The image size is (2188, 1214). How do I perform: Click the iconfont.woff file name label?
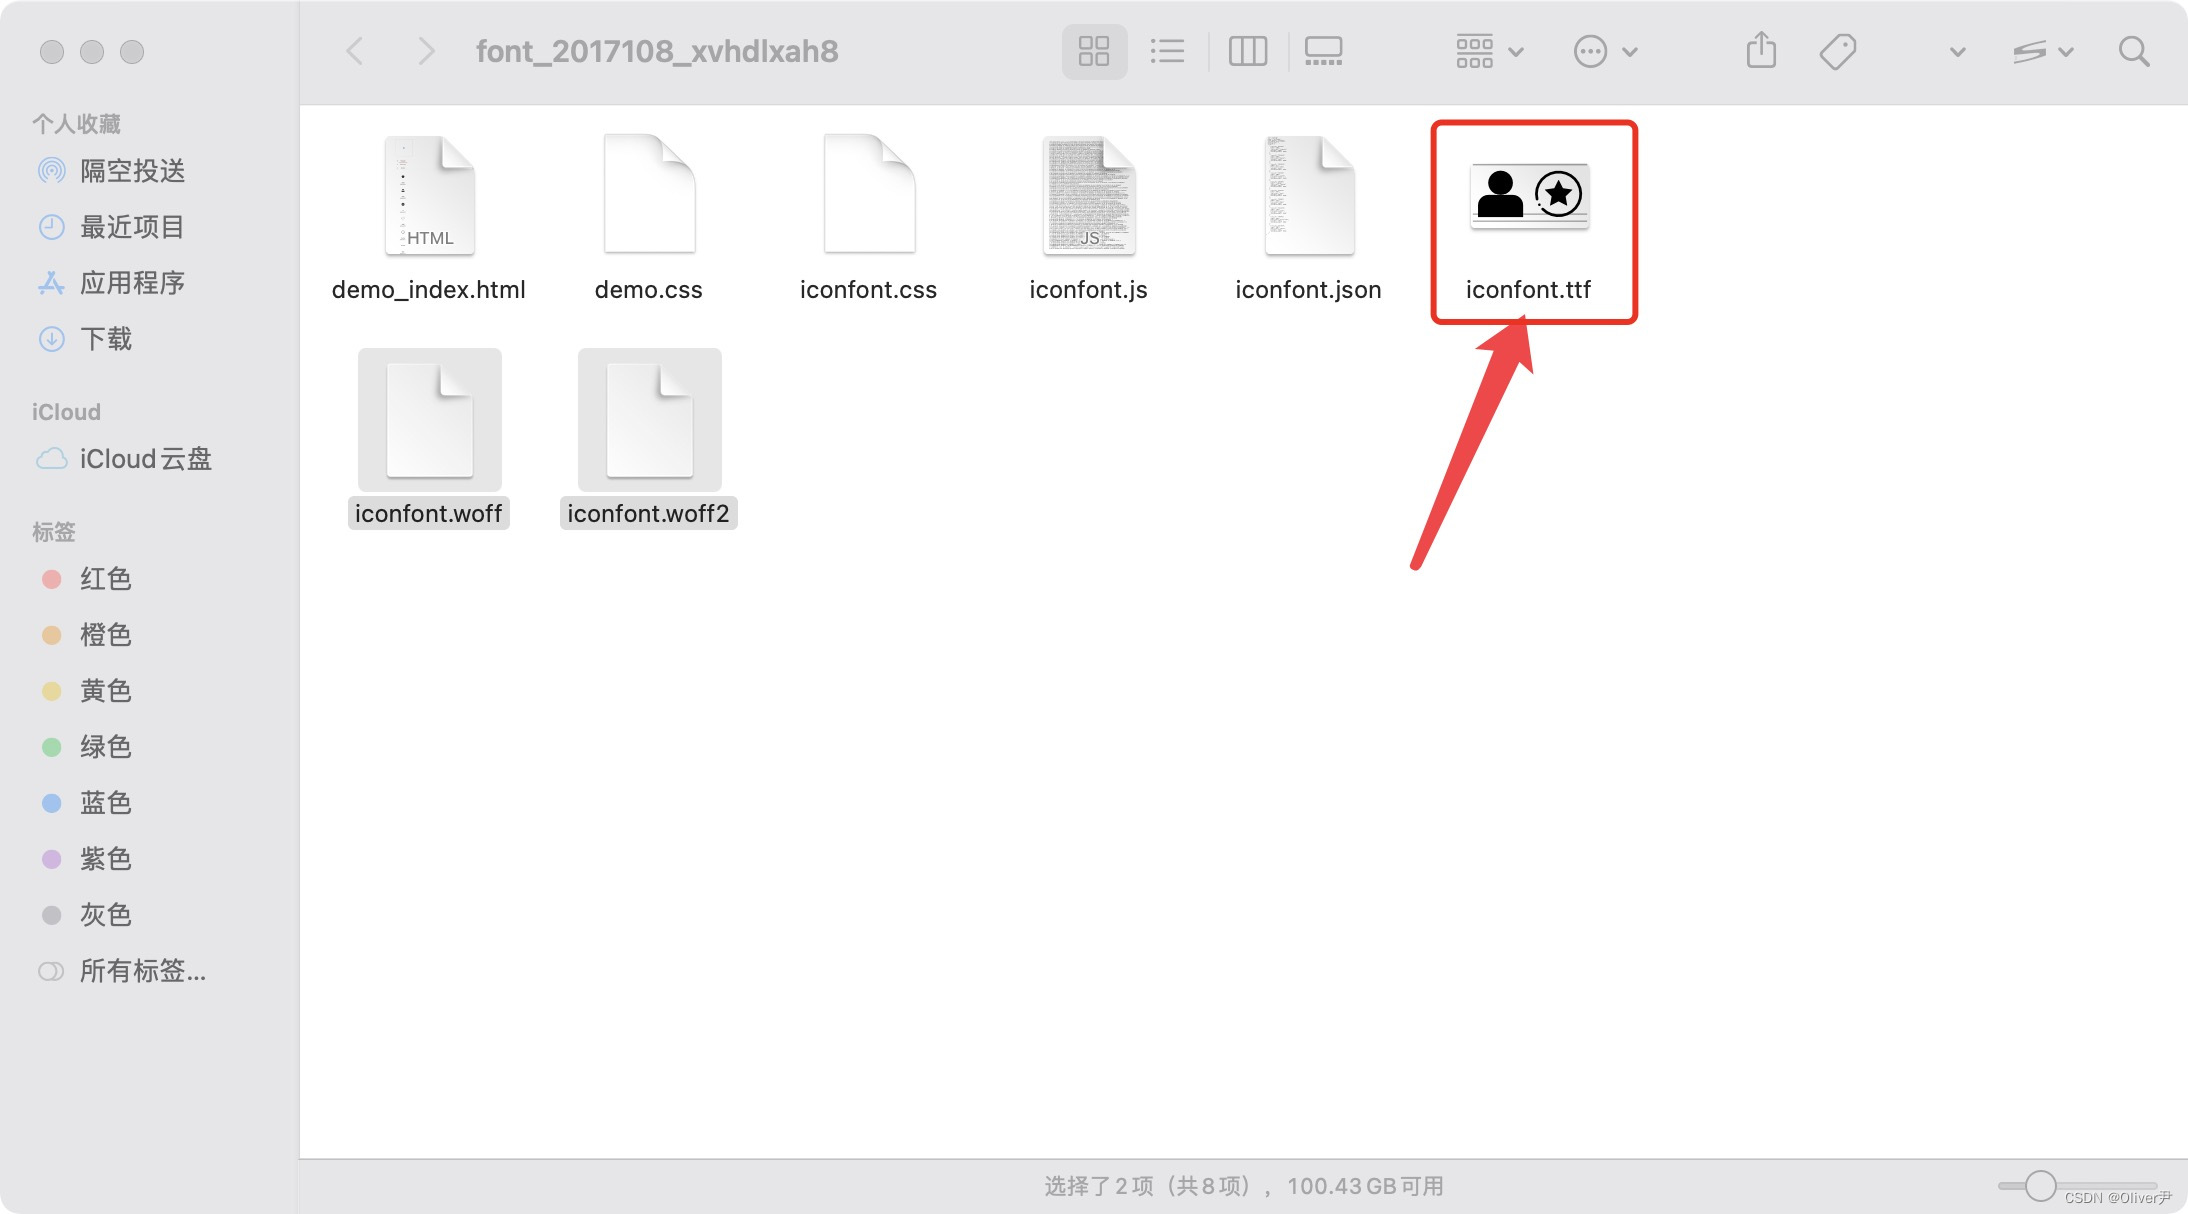point(428,513)
